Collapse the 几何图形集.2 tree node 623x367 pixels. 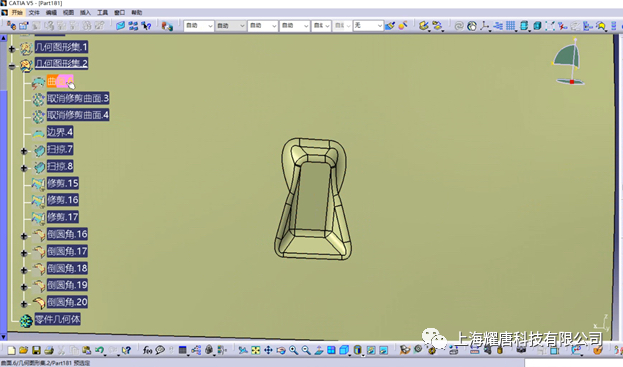click(12, 66)
